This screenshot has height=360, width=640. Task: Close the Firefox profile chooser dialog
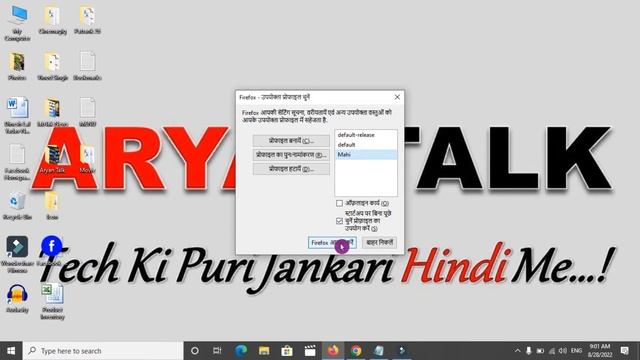pos(397,97)
